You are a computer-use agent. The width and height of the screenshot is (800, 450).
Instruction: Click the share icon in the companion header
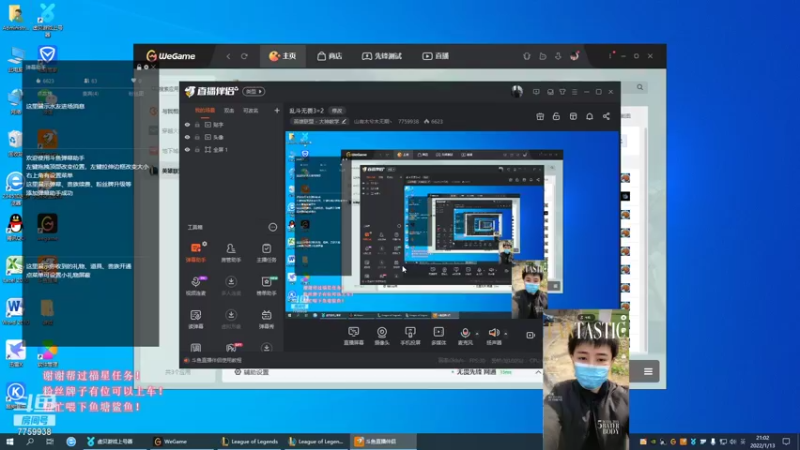(x=606, y=116)
